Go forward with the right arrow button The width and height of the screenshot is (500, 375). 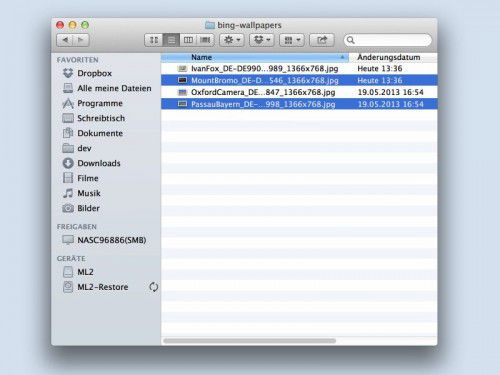[x=81, y=40]
